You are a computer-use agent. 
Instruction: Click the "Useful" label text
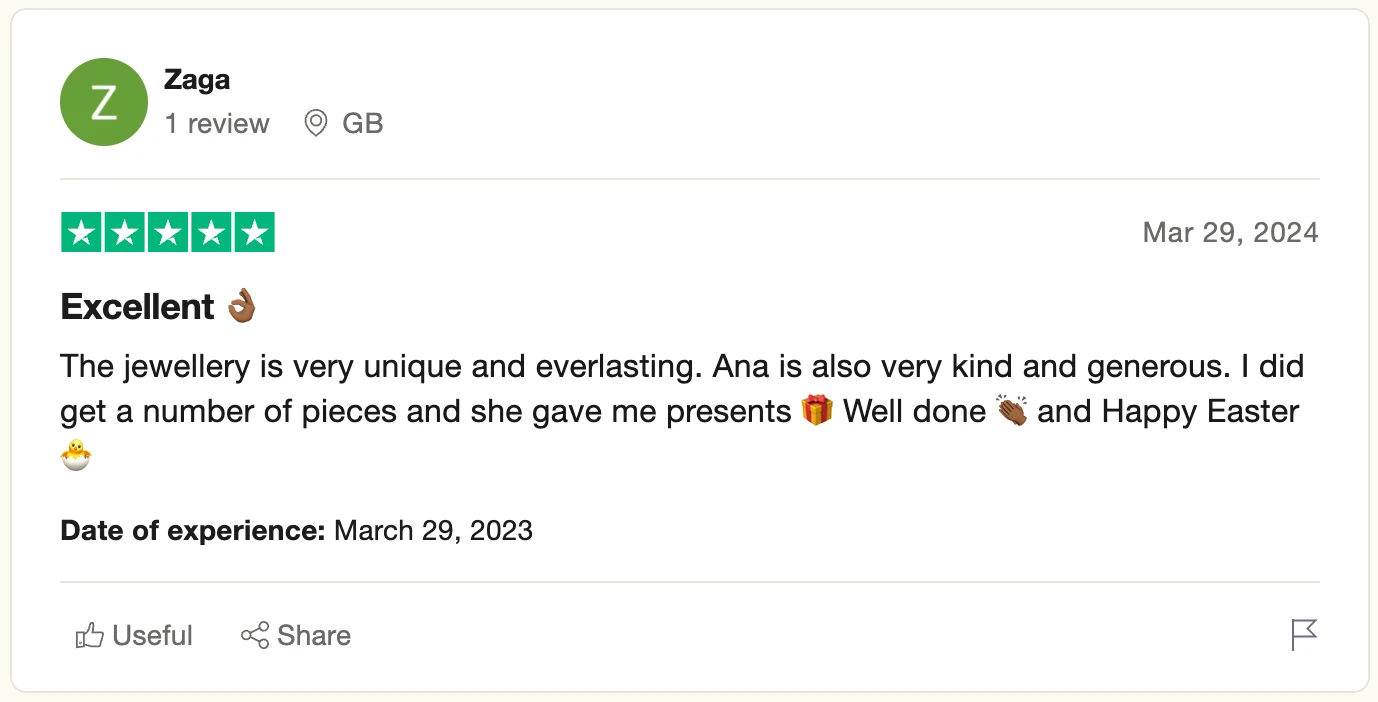pyautogui.click(x=152, y=636)
